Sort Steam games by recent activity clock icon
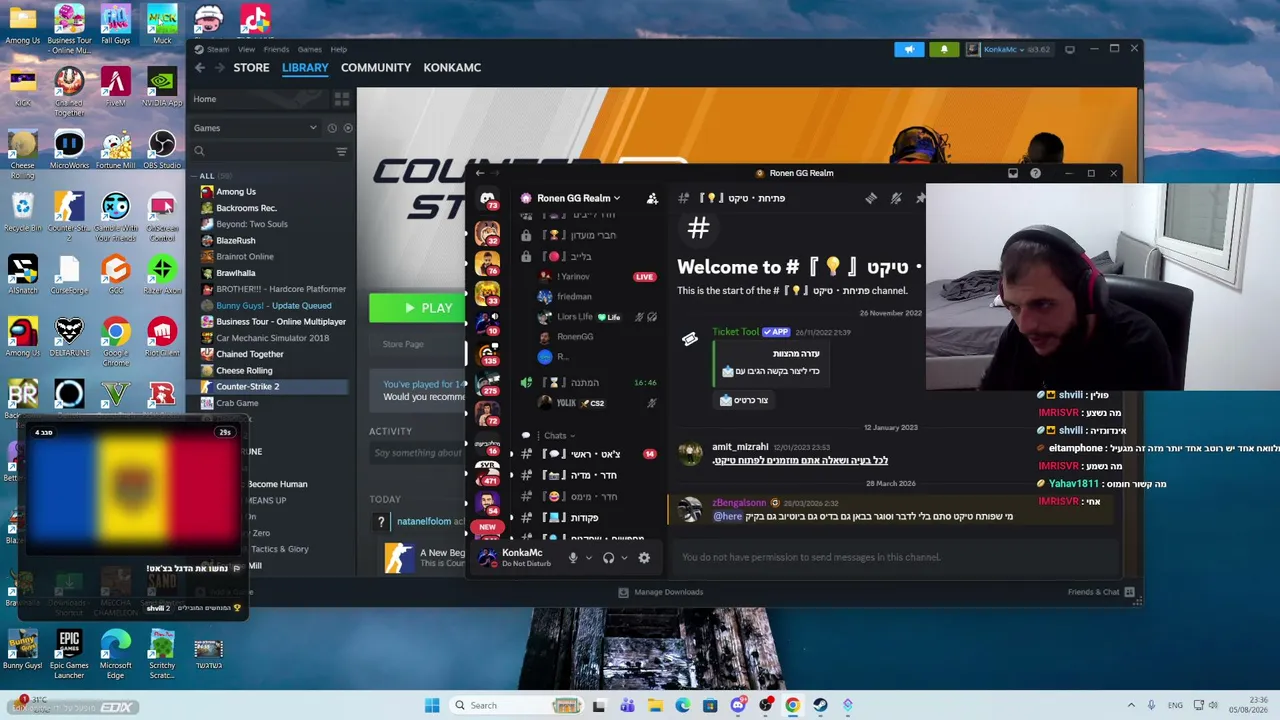This screenshot has width=1280, height=720. (x=332, y=128)
